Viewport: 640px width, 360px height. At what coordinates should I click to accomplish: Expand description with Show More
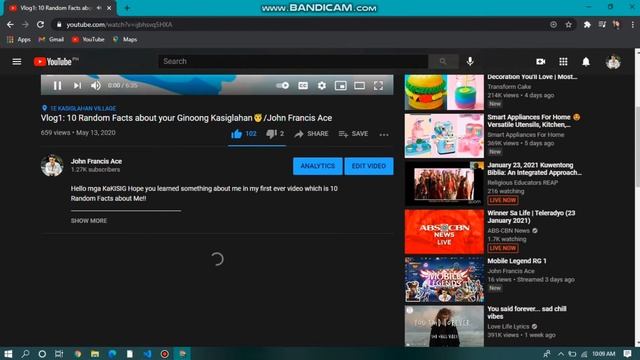(89, 220)
